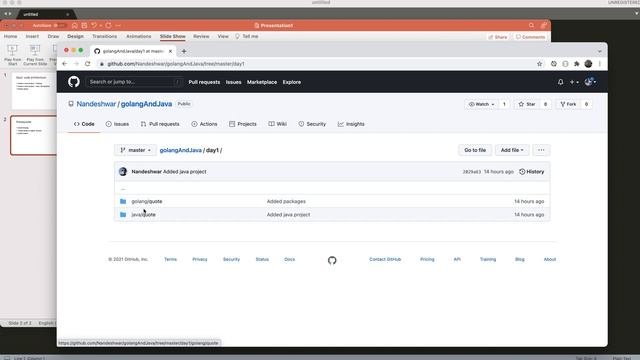640x360 pixels.
Task: Open the Issues repository tab
Action: point(117,124)
